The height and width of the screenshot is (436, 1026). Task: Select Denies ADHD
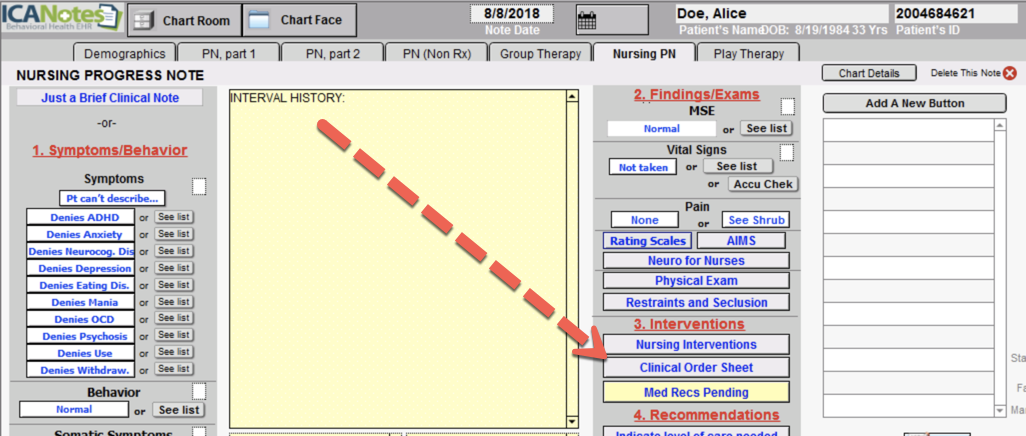(80, 217)
